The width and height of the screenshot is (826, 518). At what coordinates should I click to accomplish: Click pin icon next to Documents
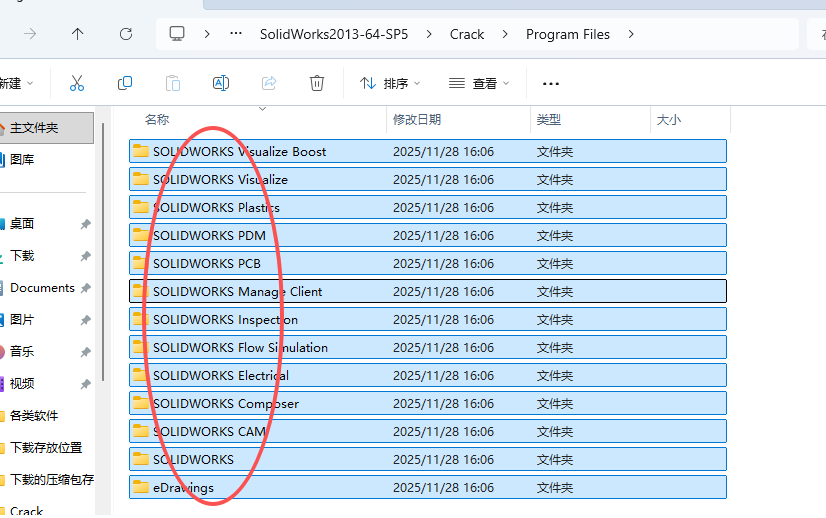coord(85,288)
